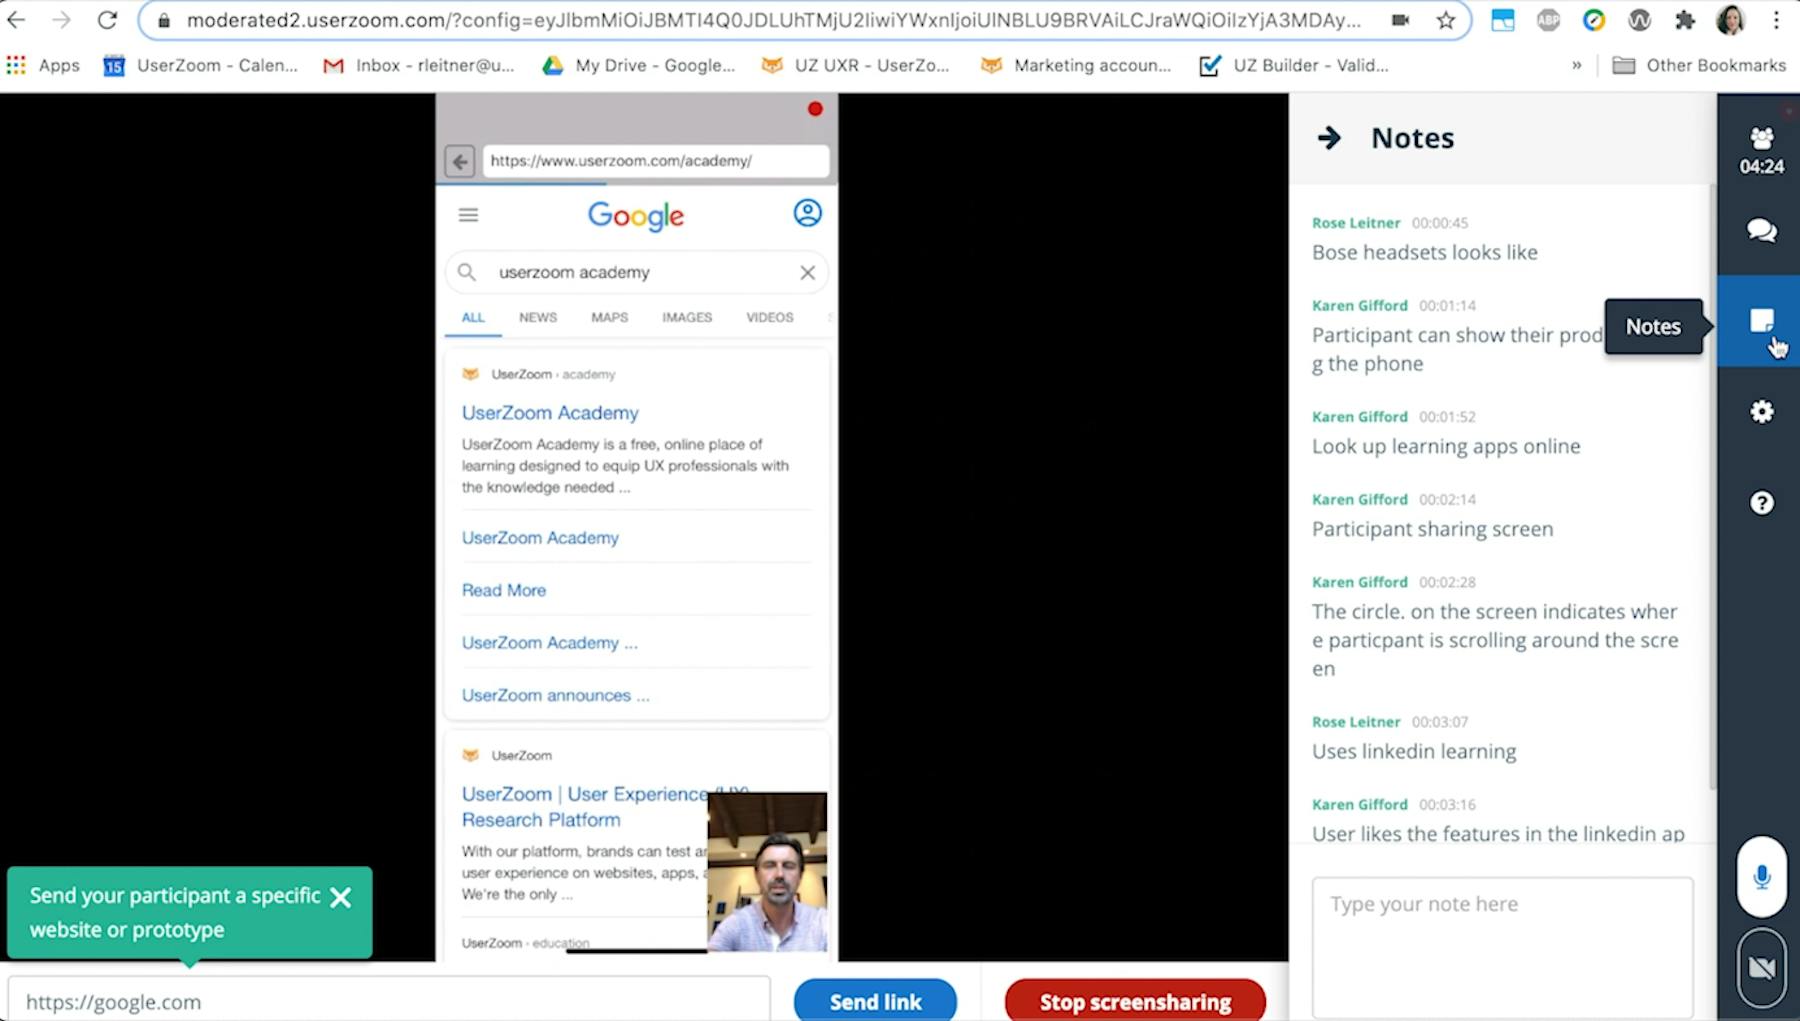Open UserZoom announces link
This screenshot has width=1800, height=1021.
pyautogui.click(x=555, y=695)
